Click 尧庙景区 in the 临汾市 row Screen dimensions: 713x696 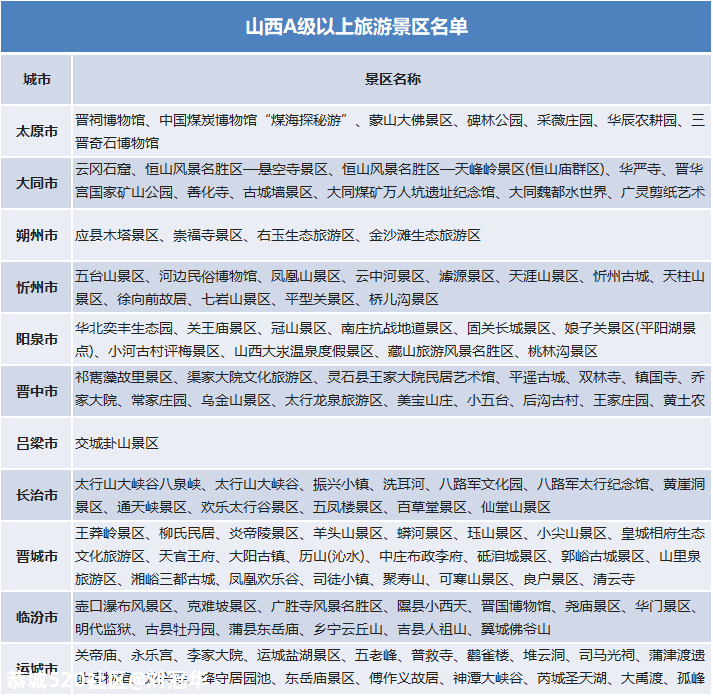593,606
